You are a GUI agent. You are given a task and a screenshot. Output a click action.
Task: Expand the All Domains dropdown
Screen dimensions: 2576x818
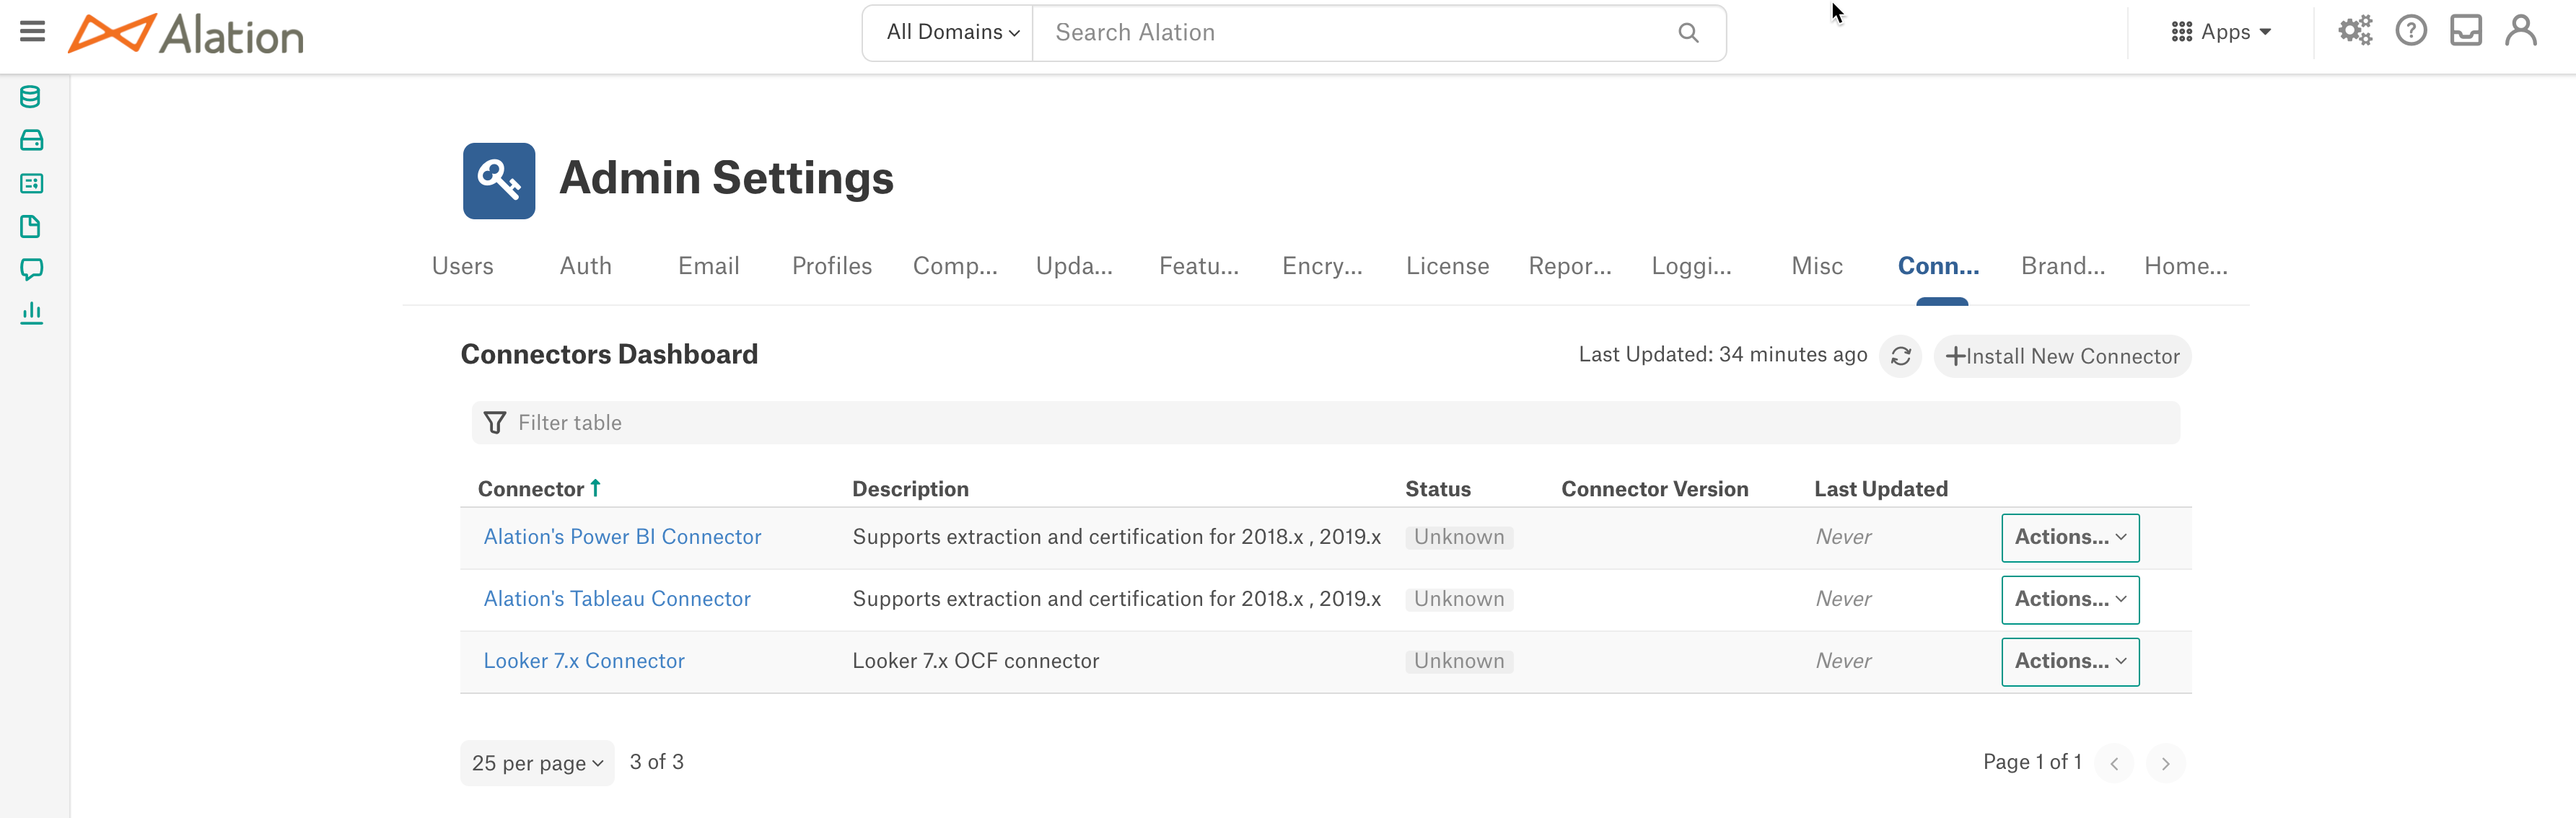click(952, 33)
